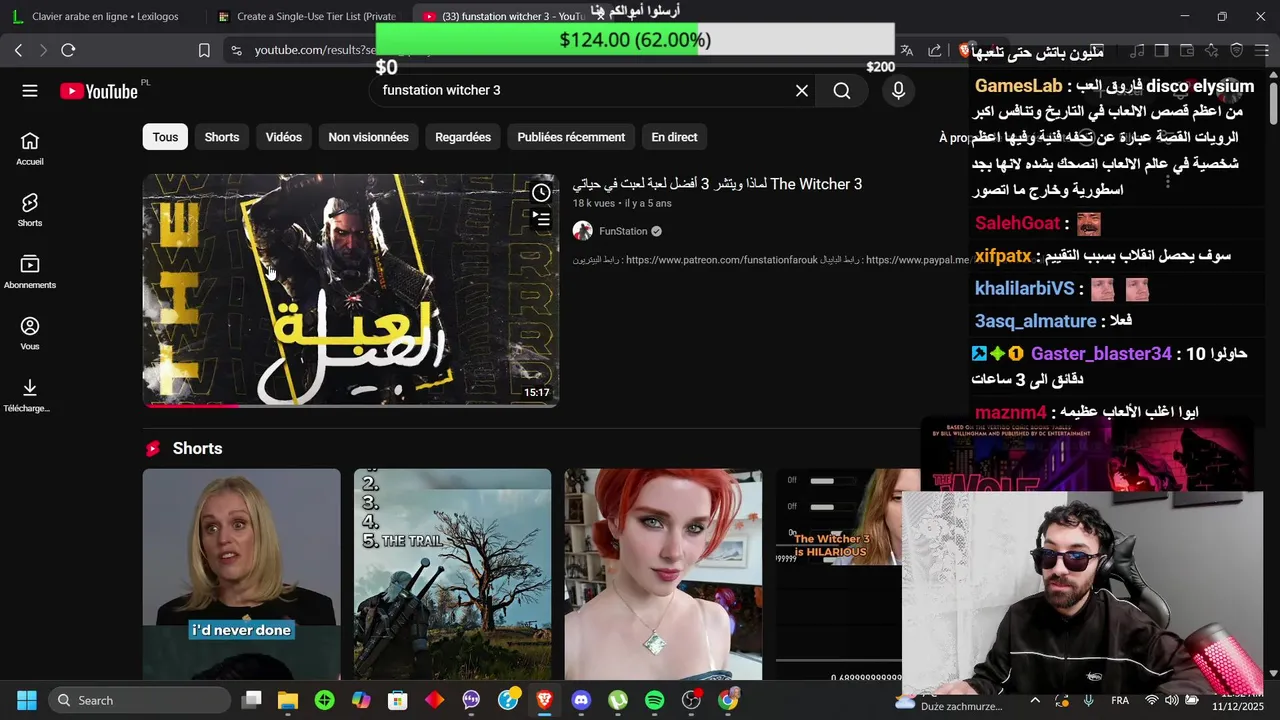Play the Witcher 3 video thumbnail
This screenshot has height=720, width=1280.
coord(351,290)
